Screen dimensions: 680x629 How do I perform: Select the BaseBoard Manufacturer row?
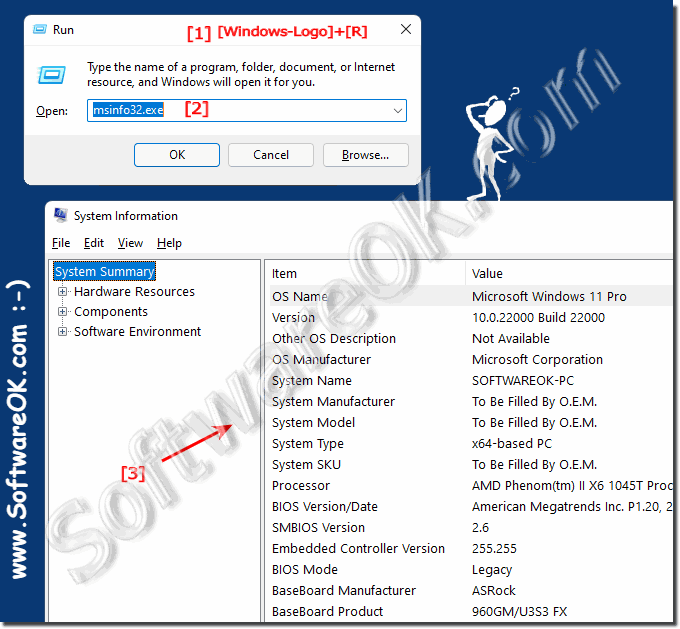pos(471,590)
